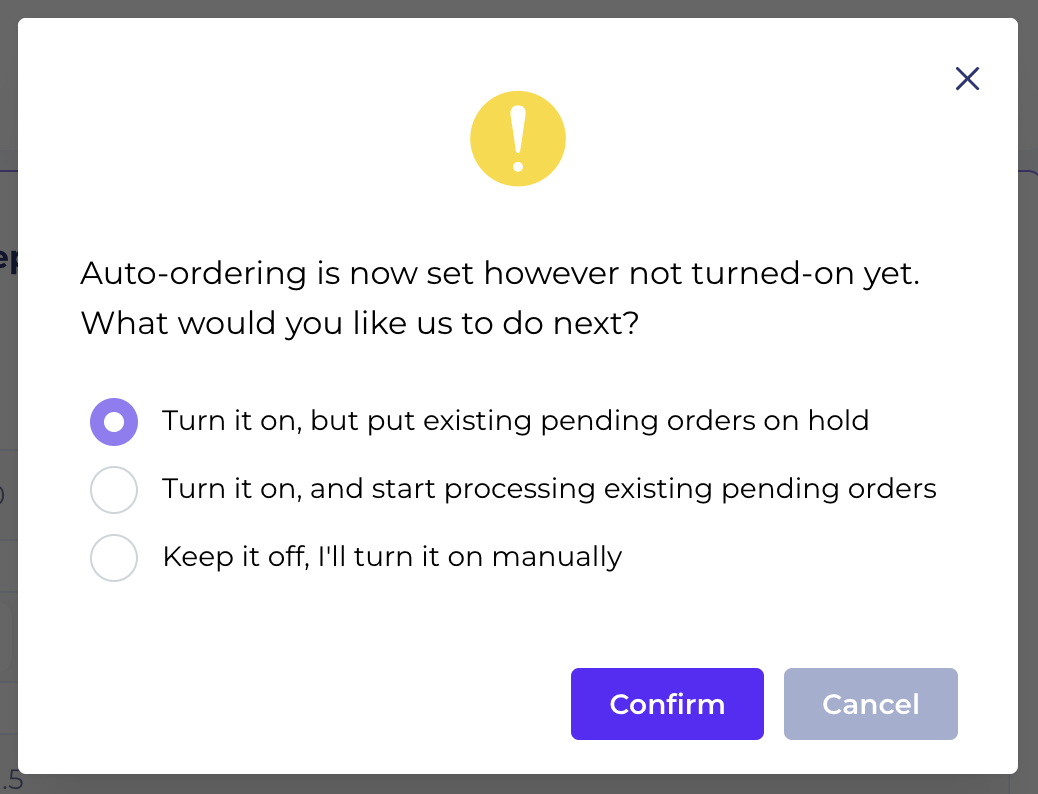This screenshot has height=794, width=1038.
Task: Click the dimmed backdrop above the dialog
Action: (519, 8)
